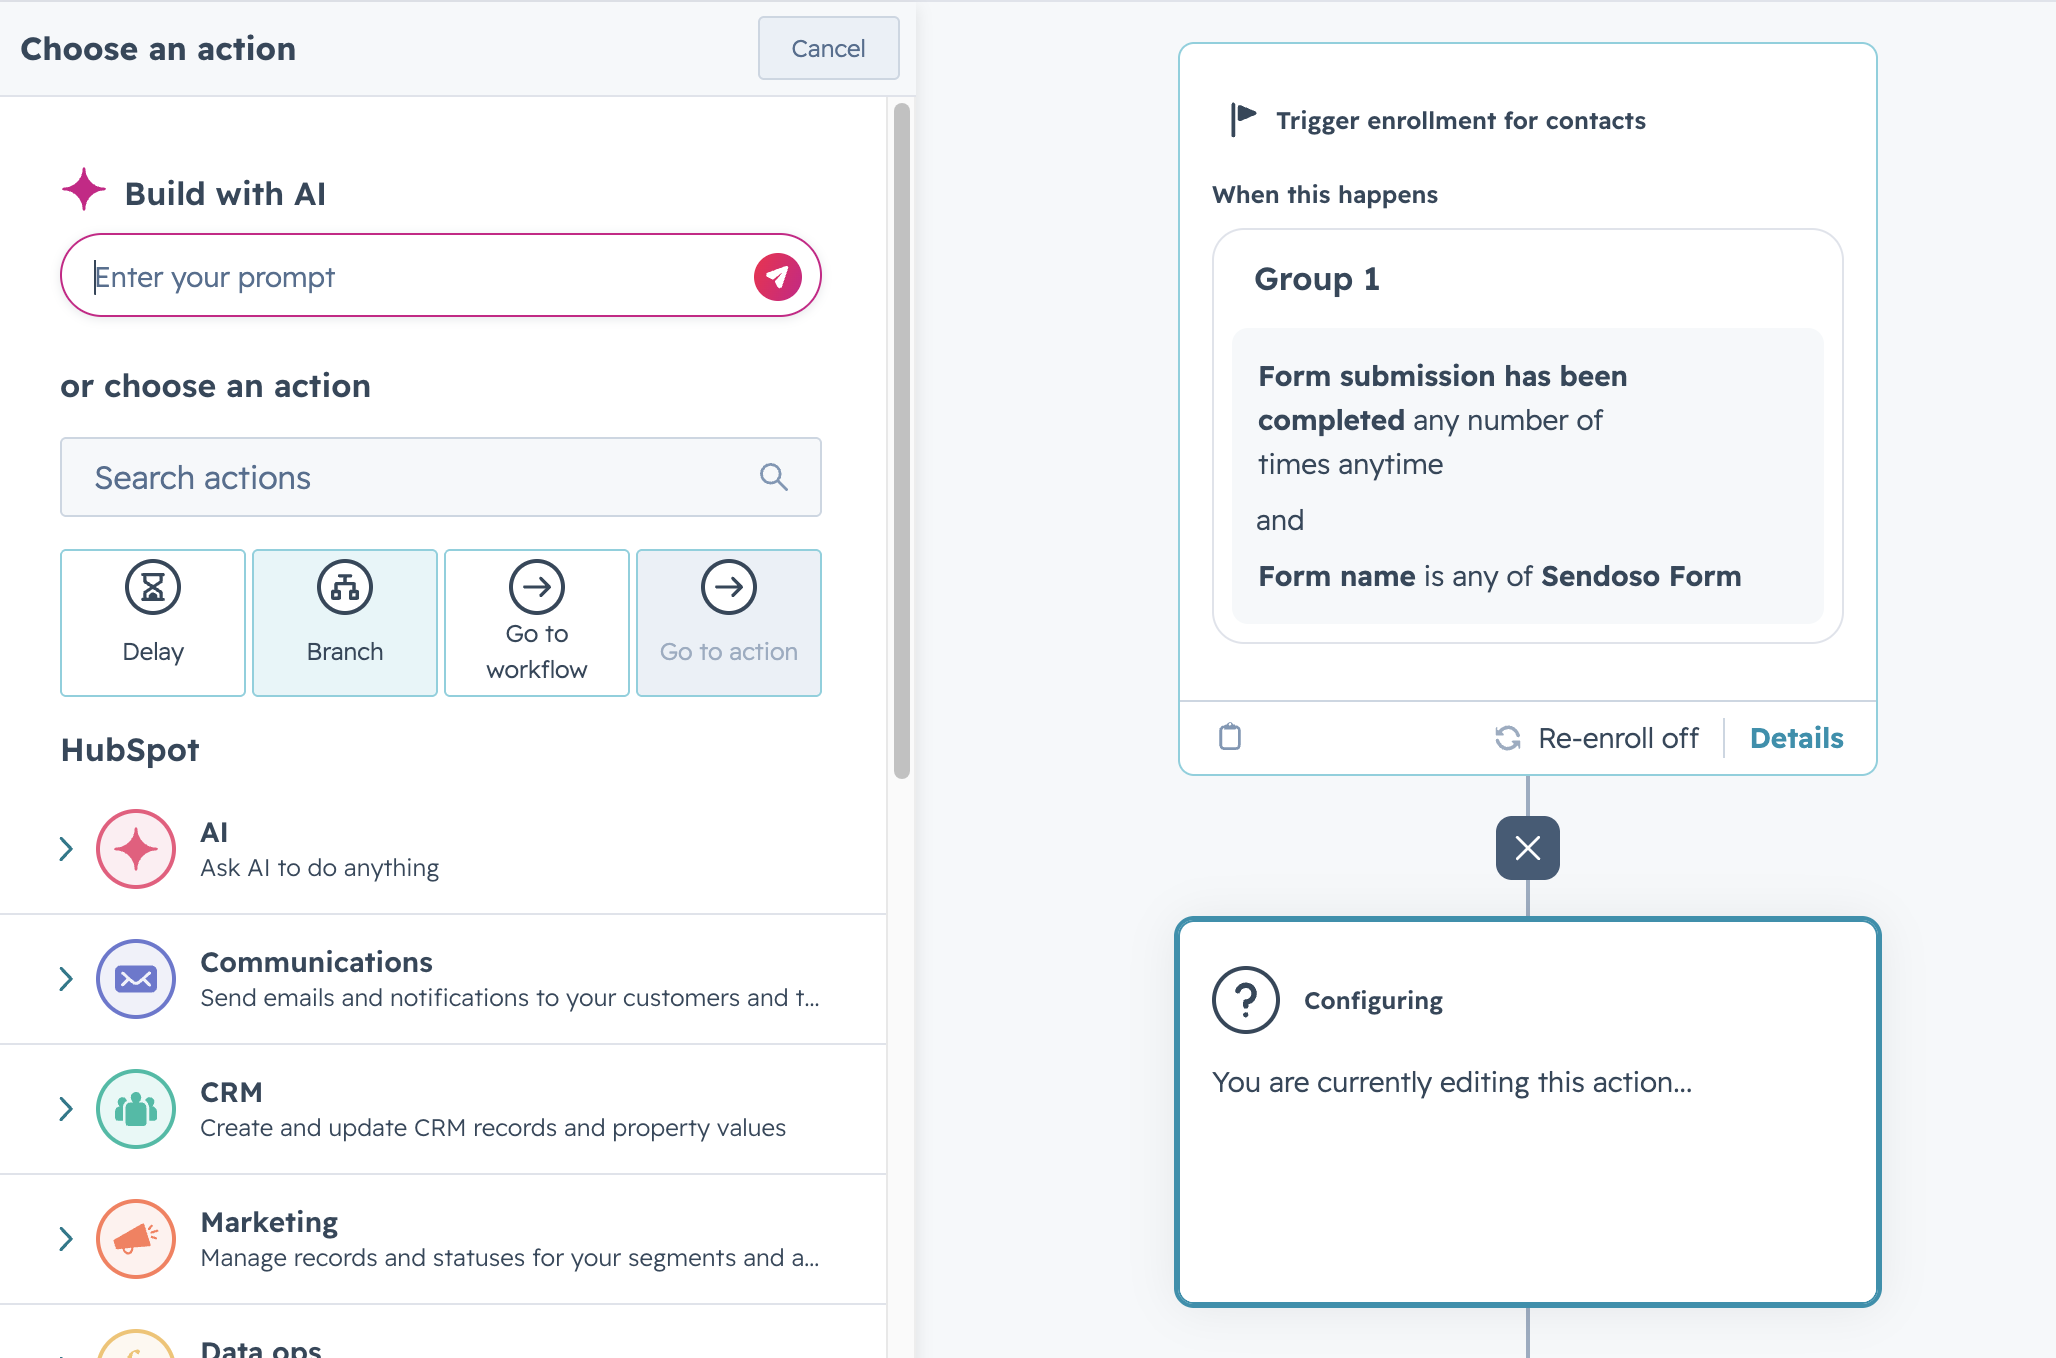Viewport: 2056px width, 1358px height.
Task: Click the Go to workflow arrow icon
Action: [x=537, y=587]
